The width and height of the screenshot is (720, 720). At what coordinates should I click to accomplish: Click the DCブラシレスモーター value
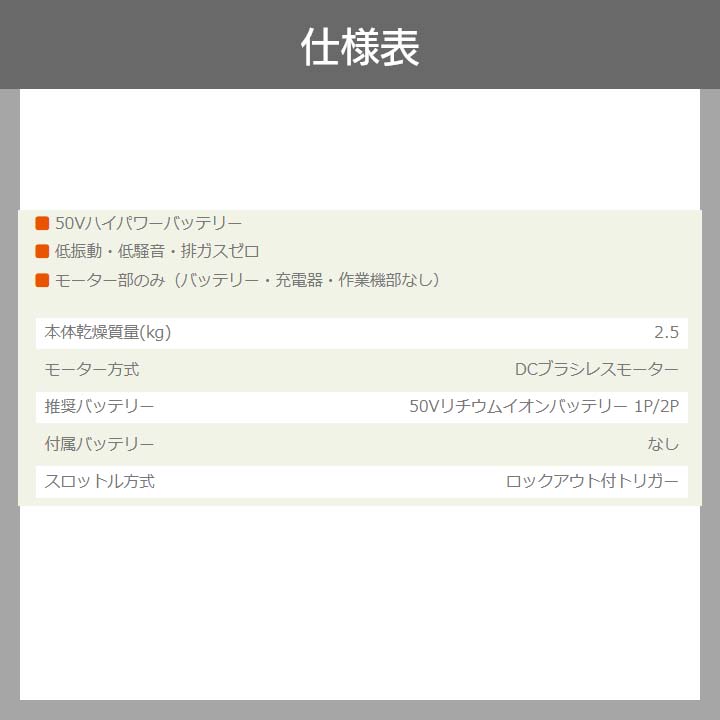596,370
